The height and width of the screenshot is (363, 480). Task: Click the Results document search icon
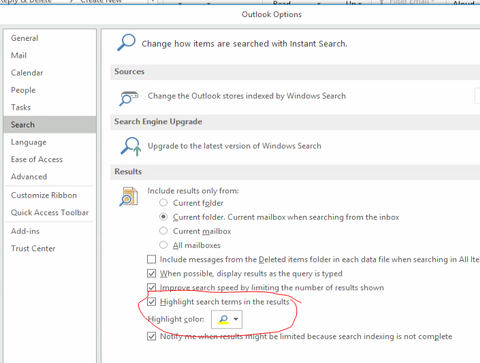click(x=129, y=197)
